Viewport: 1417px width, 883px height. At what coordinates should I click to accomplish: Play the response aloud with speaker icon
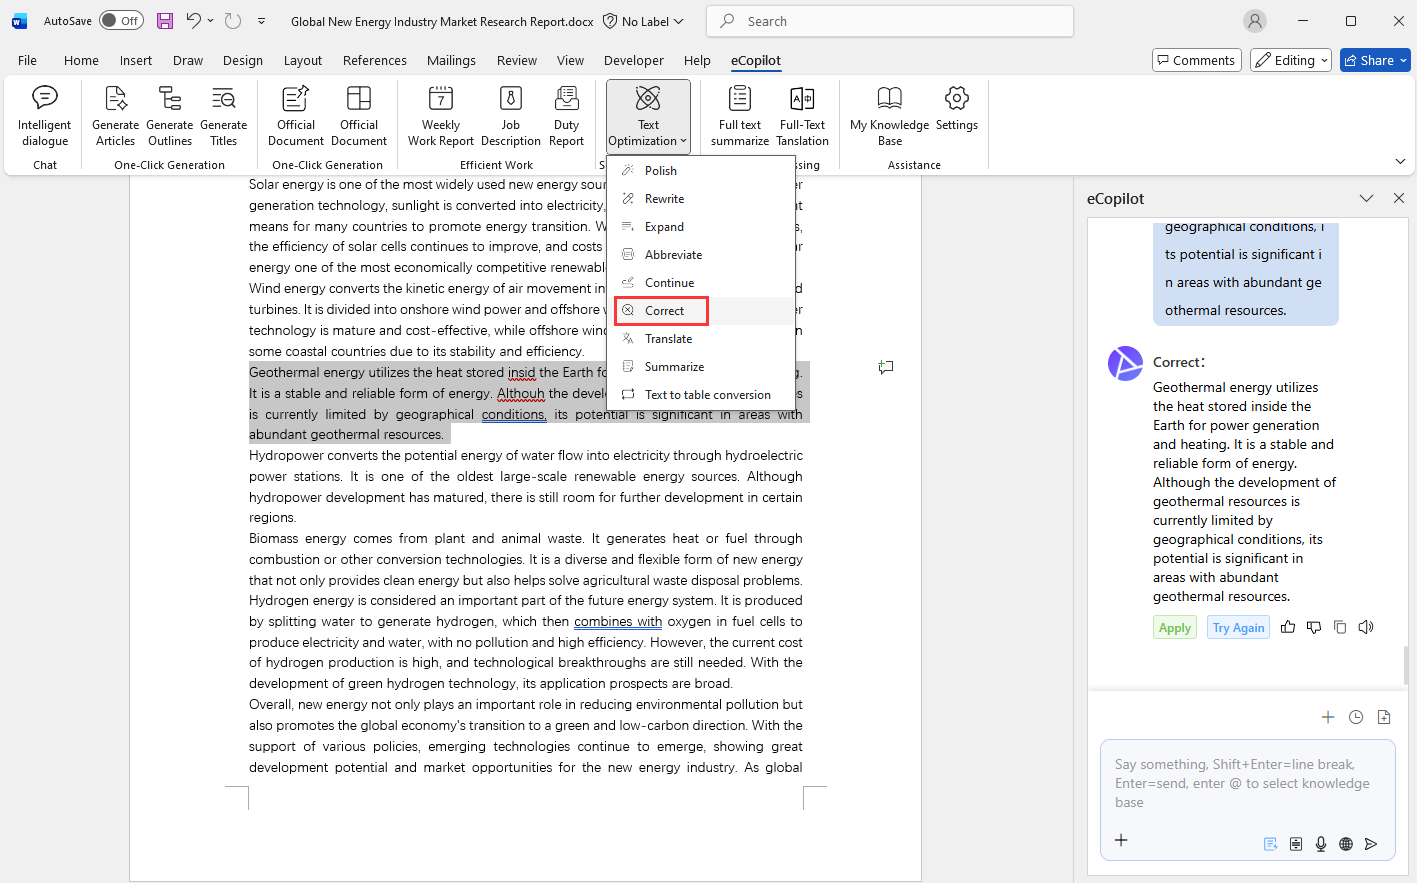pyautogui.click(x=1366, y=627)
